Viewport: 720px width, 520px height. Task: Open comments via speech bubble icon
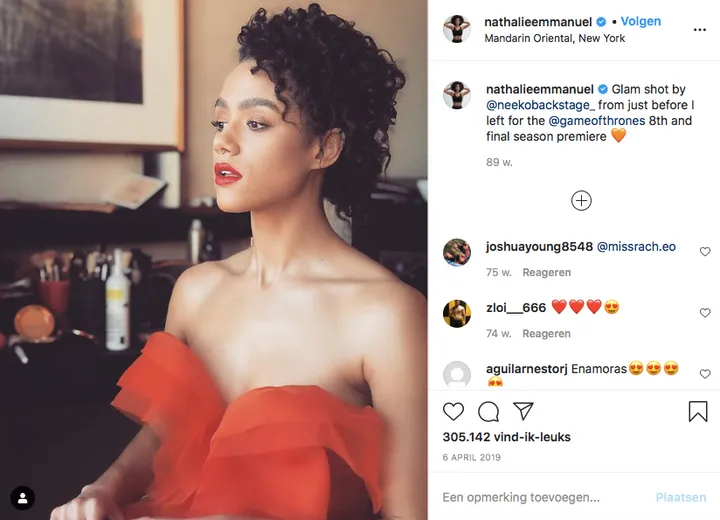pos(488,412)
